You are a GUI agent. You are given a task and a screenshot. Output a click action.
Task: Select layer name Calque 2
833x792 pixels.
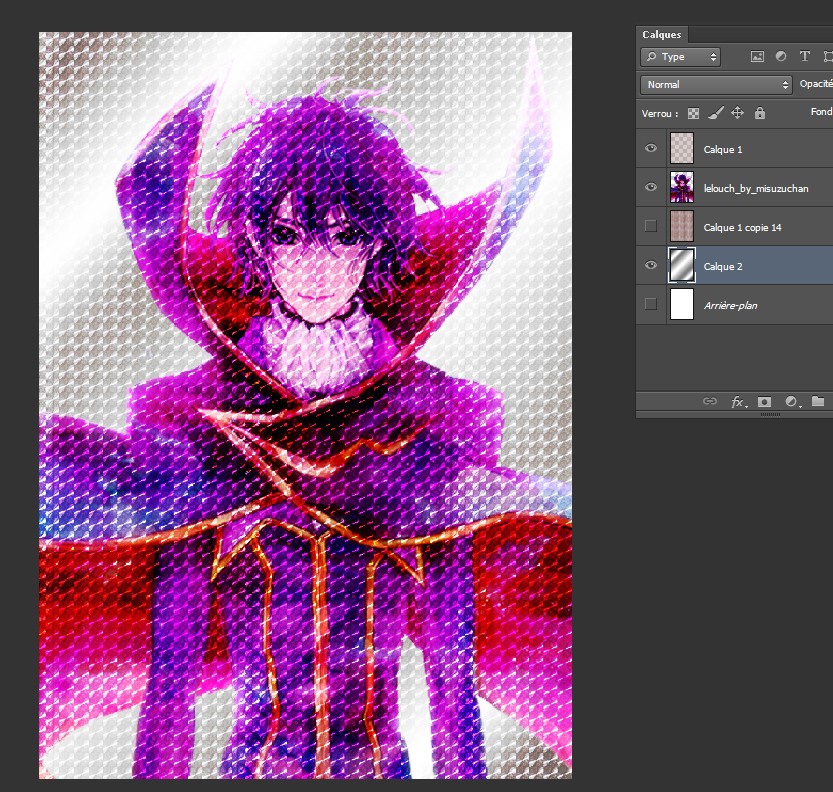click(722, 267)
